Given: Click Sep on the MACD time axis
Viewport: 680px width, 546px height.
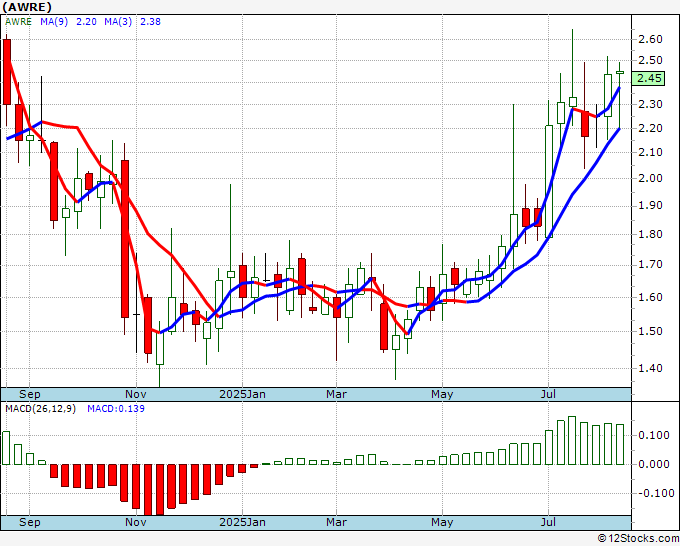Looking at the screenshot, I should [29, 522].
